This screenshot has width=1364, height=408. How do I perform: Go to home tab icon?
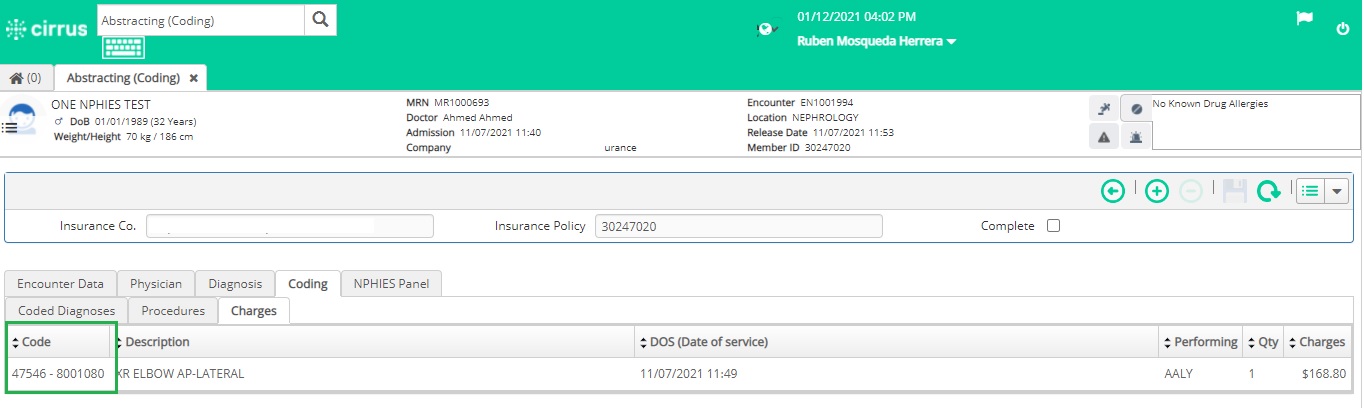pos(26,77)
